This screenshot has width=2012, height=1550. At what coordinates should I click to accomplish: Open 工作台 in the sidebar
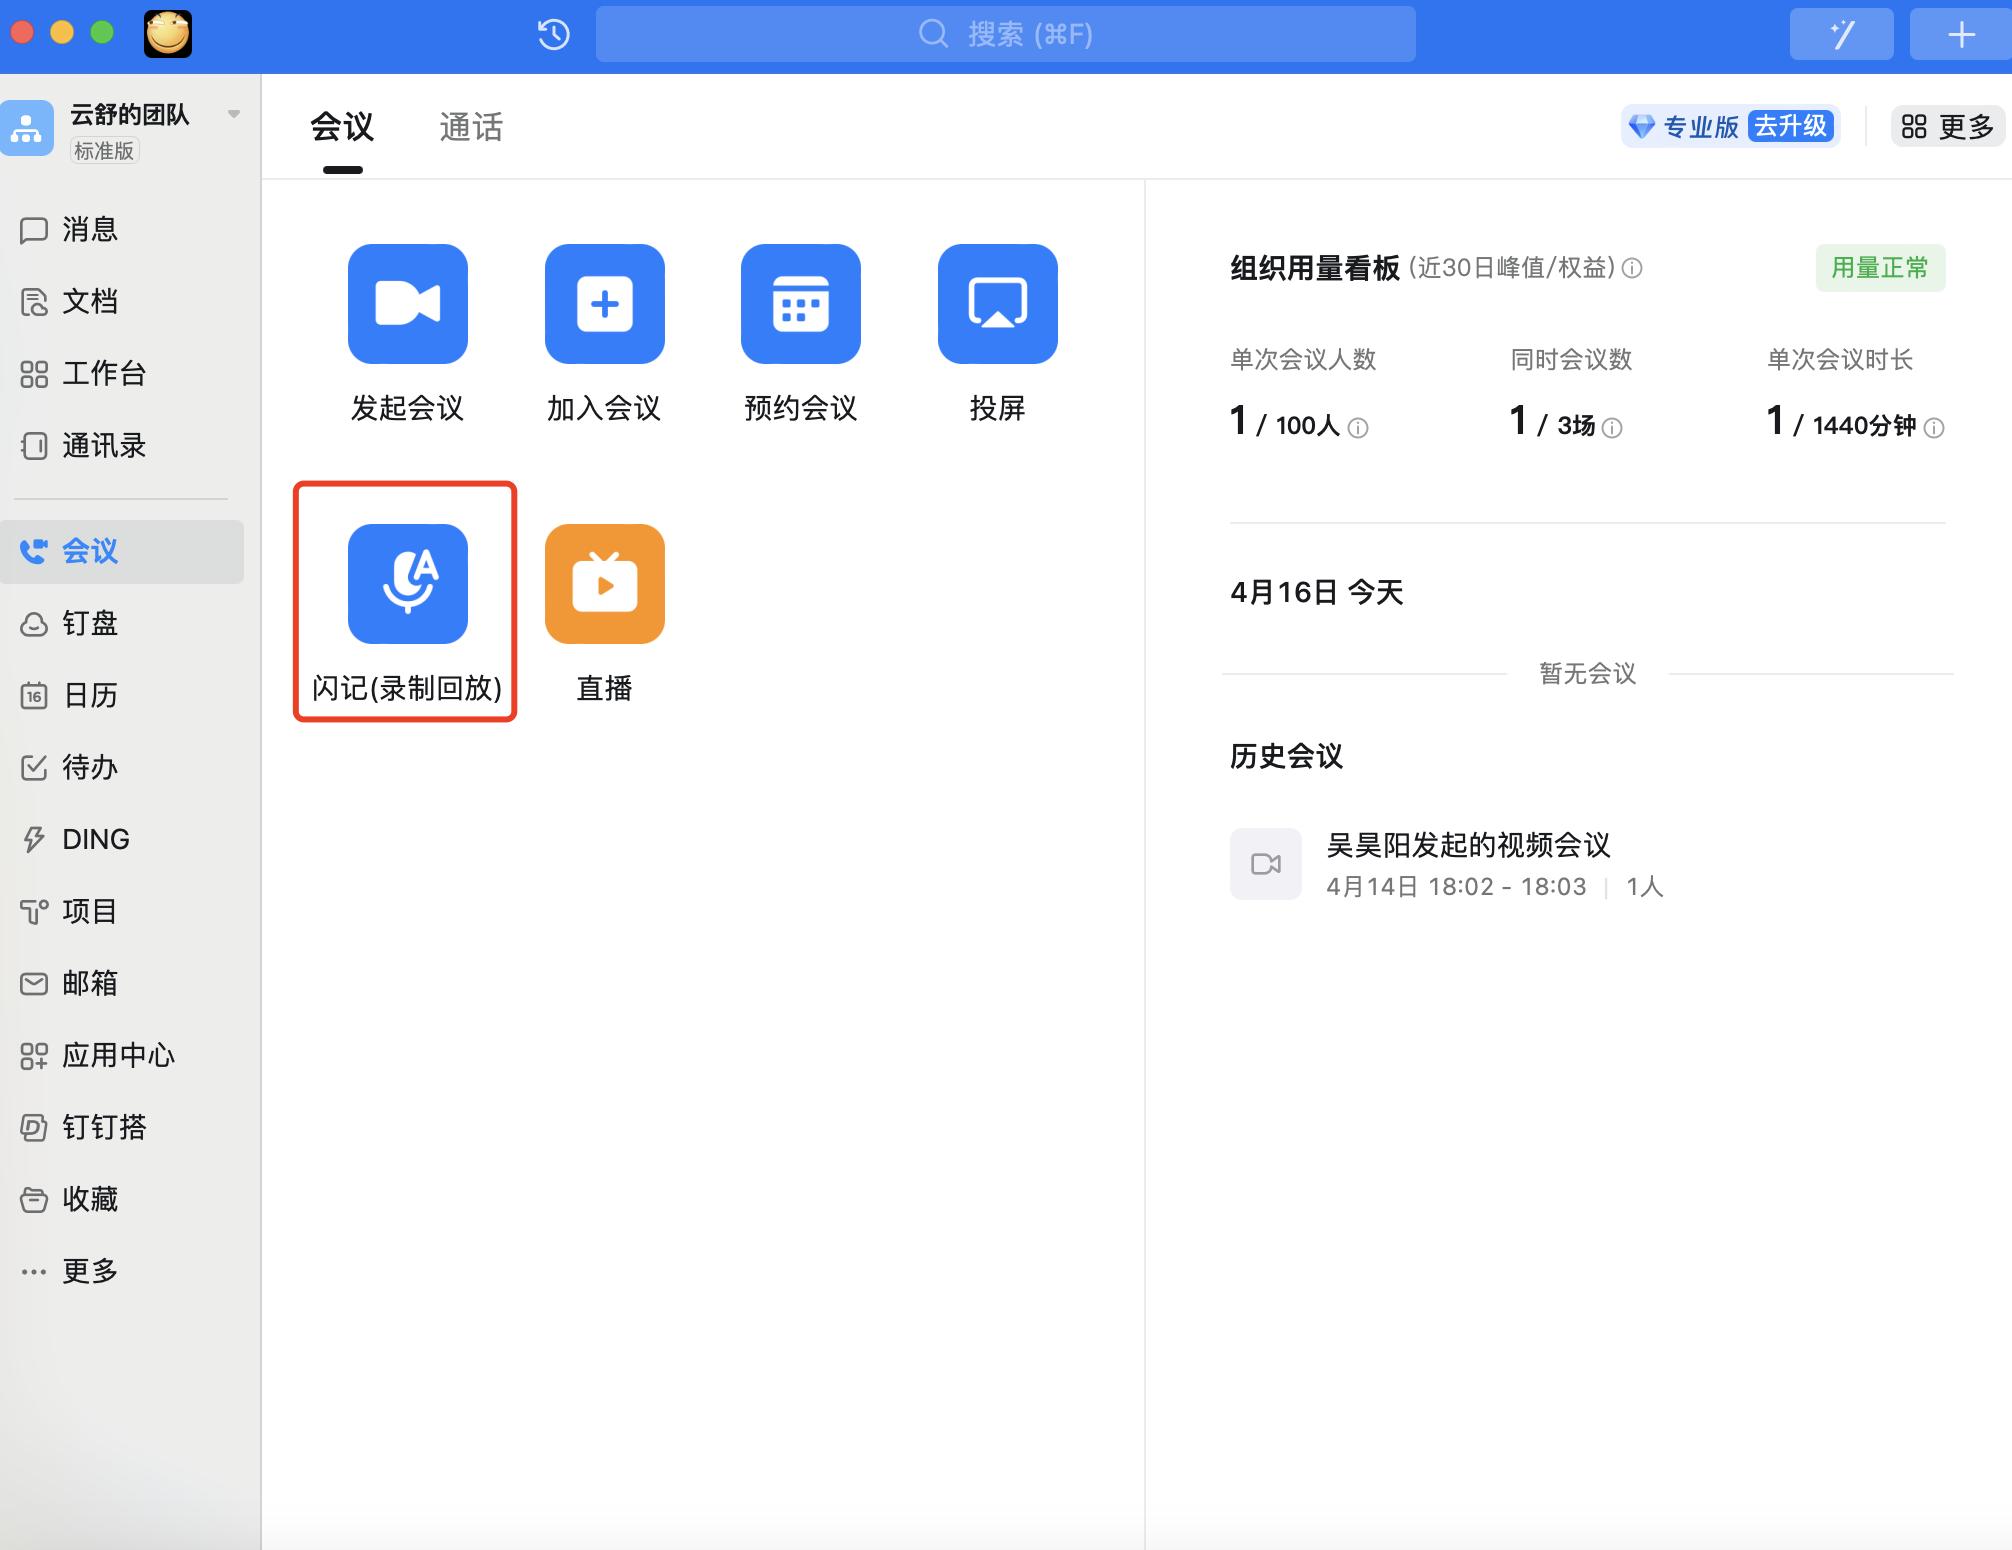(122, 374)
